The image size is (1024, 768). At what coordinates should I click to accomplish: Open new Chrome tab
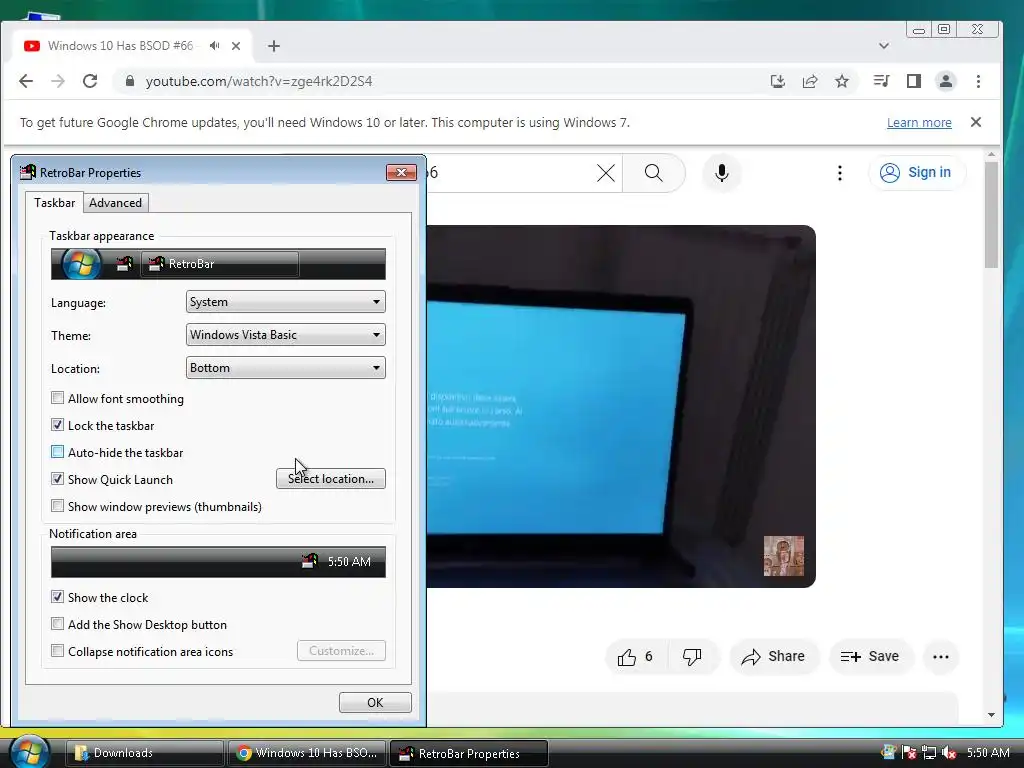(x=274, y=46)
